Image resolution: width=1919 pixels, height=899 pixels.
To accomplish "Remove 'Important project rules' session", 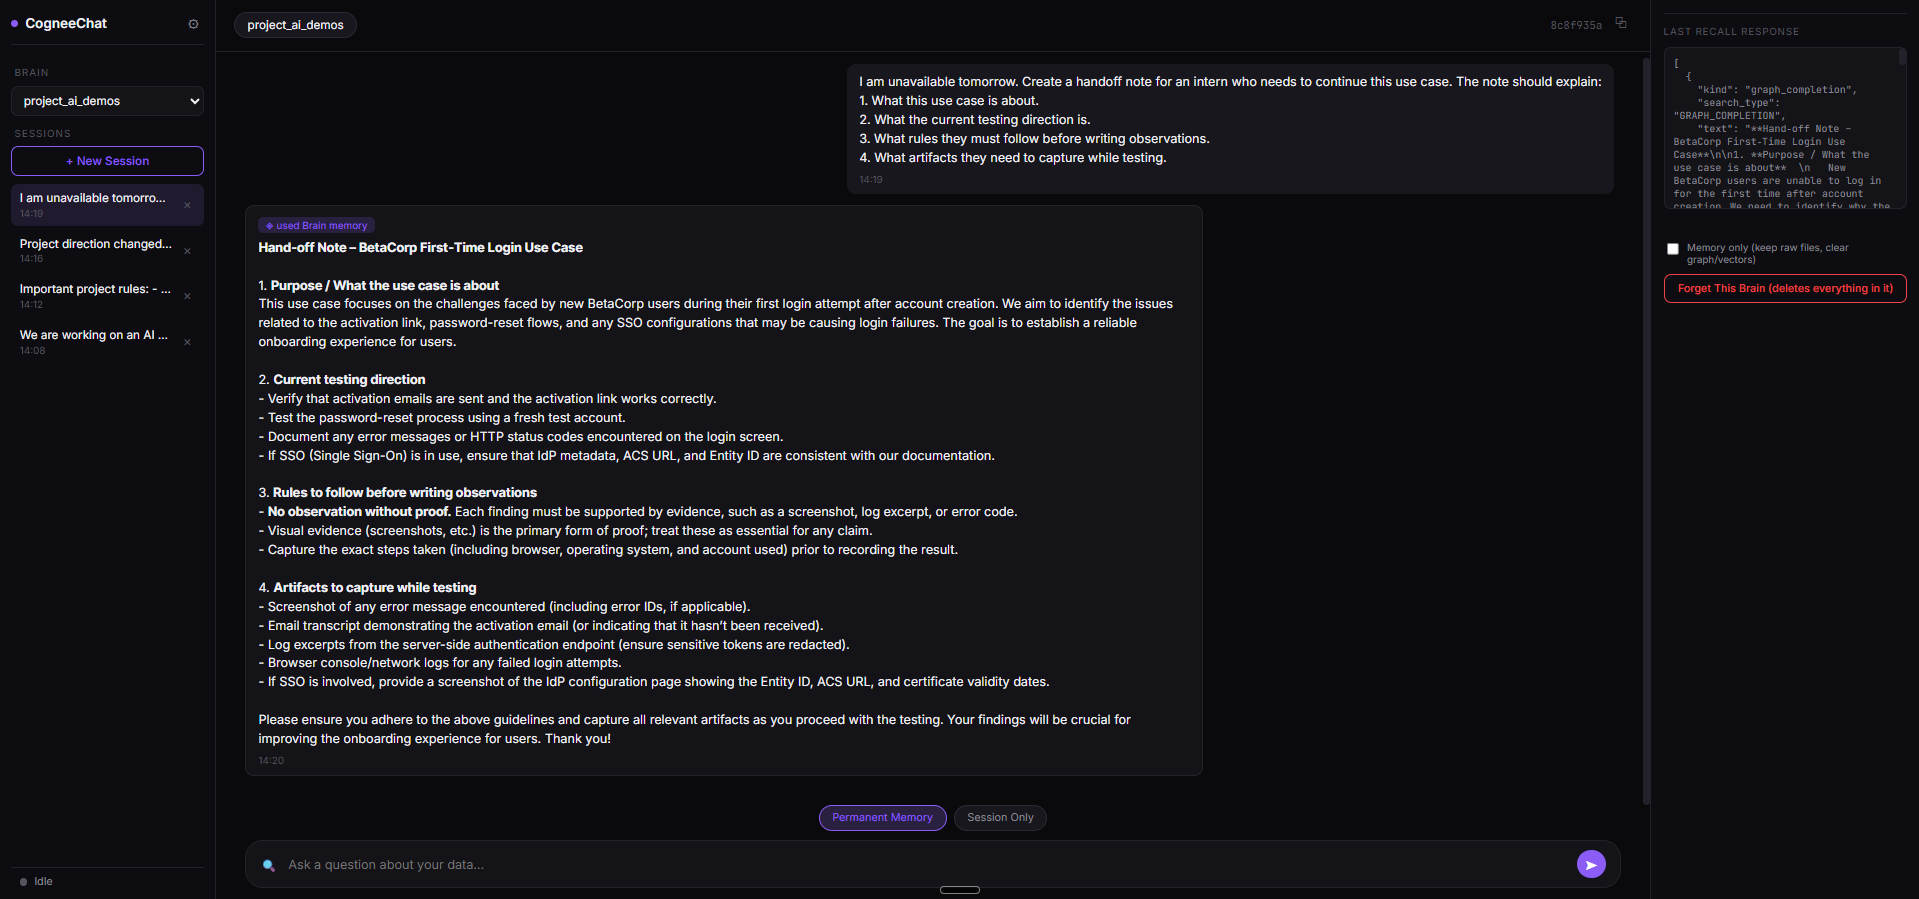I will click(187, 296).
